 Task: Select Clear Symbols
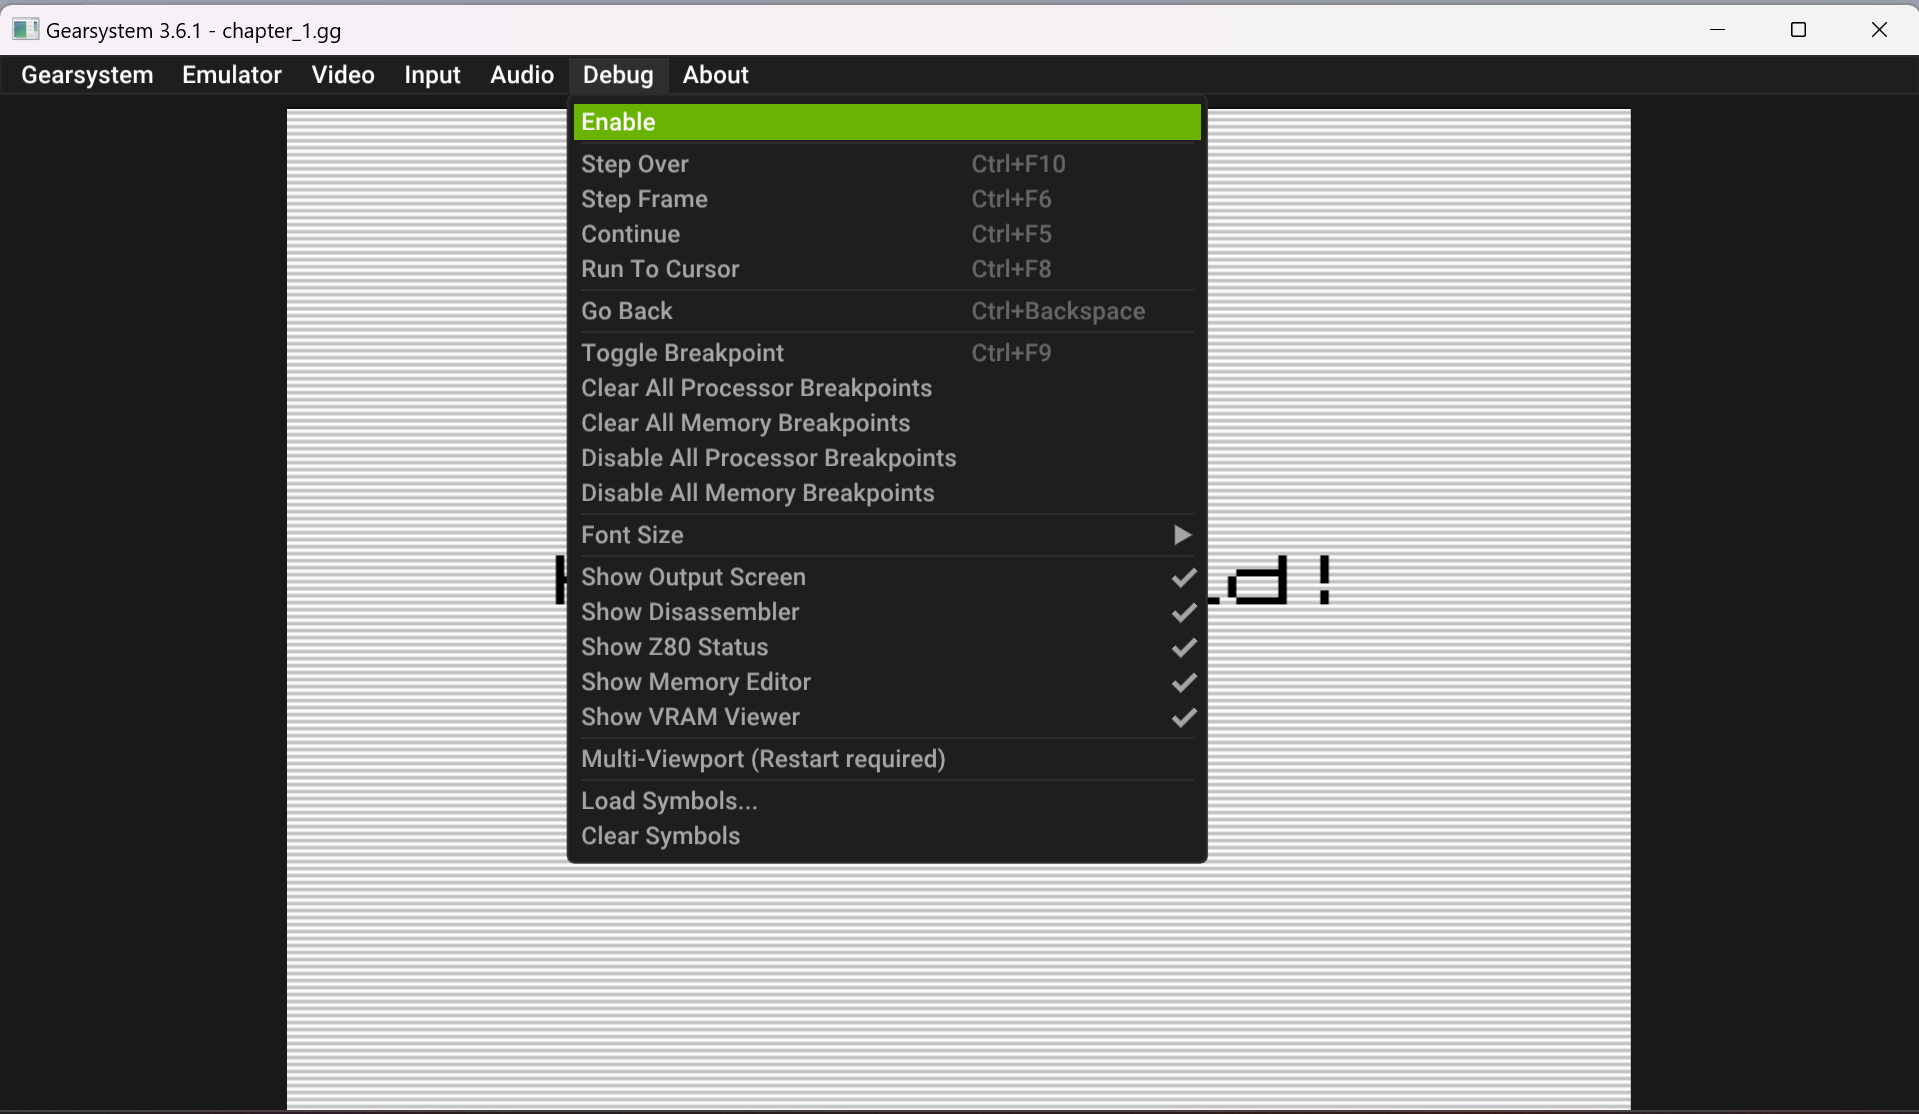pos(887,836)
